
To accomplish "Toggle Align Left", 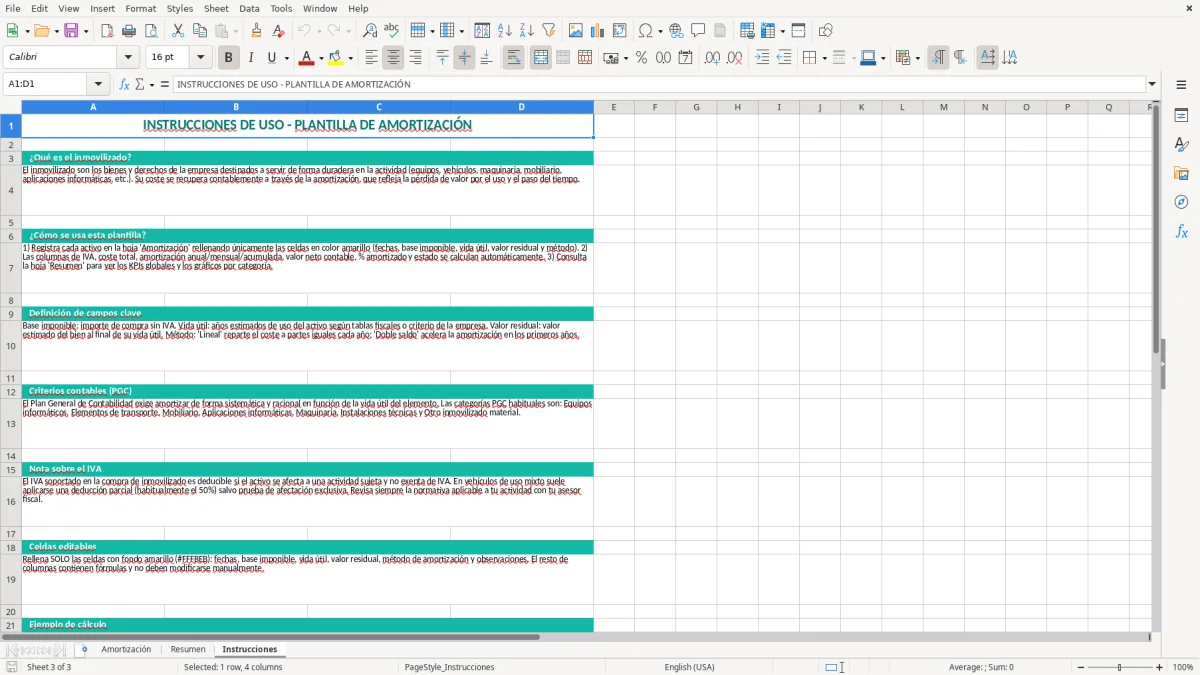I will coord(371,58).
